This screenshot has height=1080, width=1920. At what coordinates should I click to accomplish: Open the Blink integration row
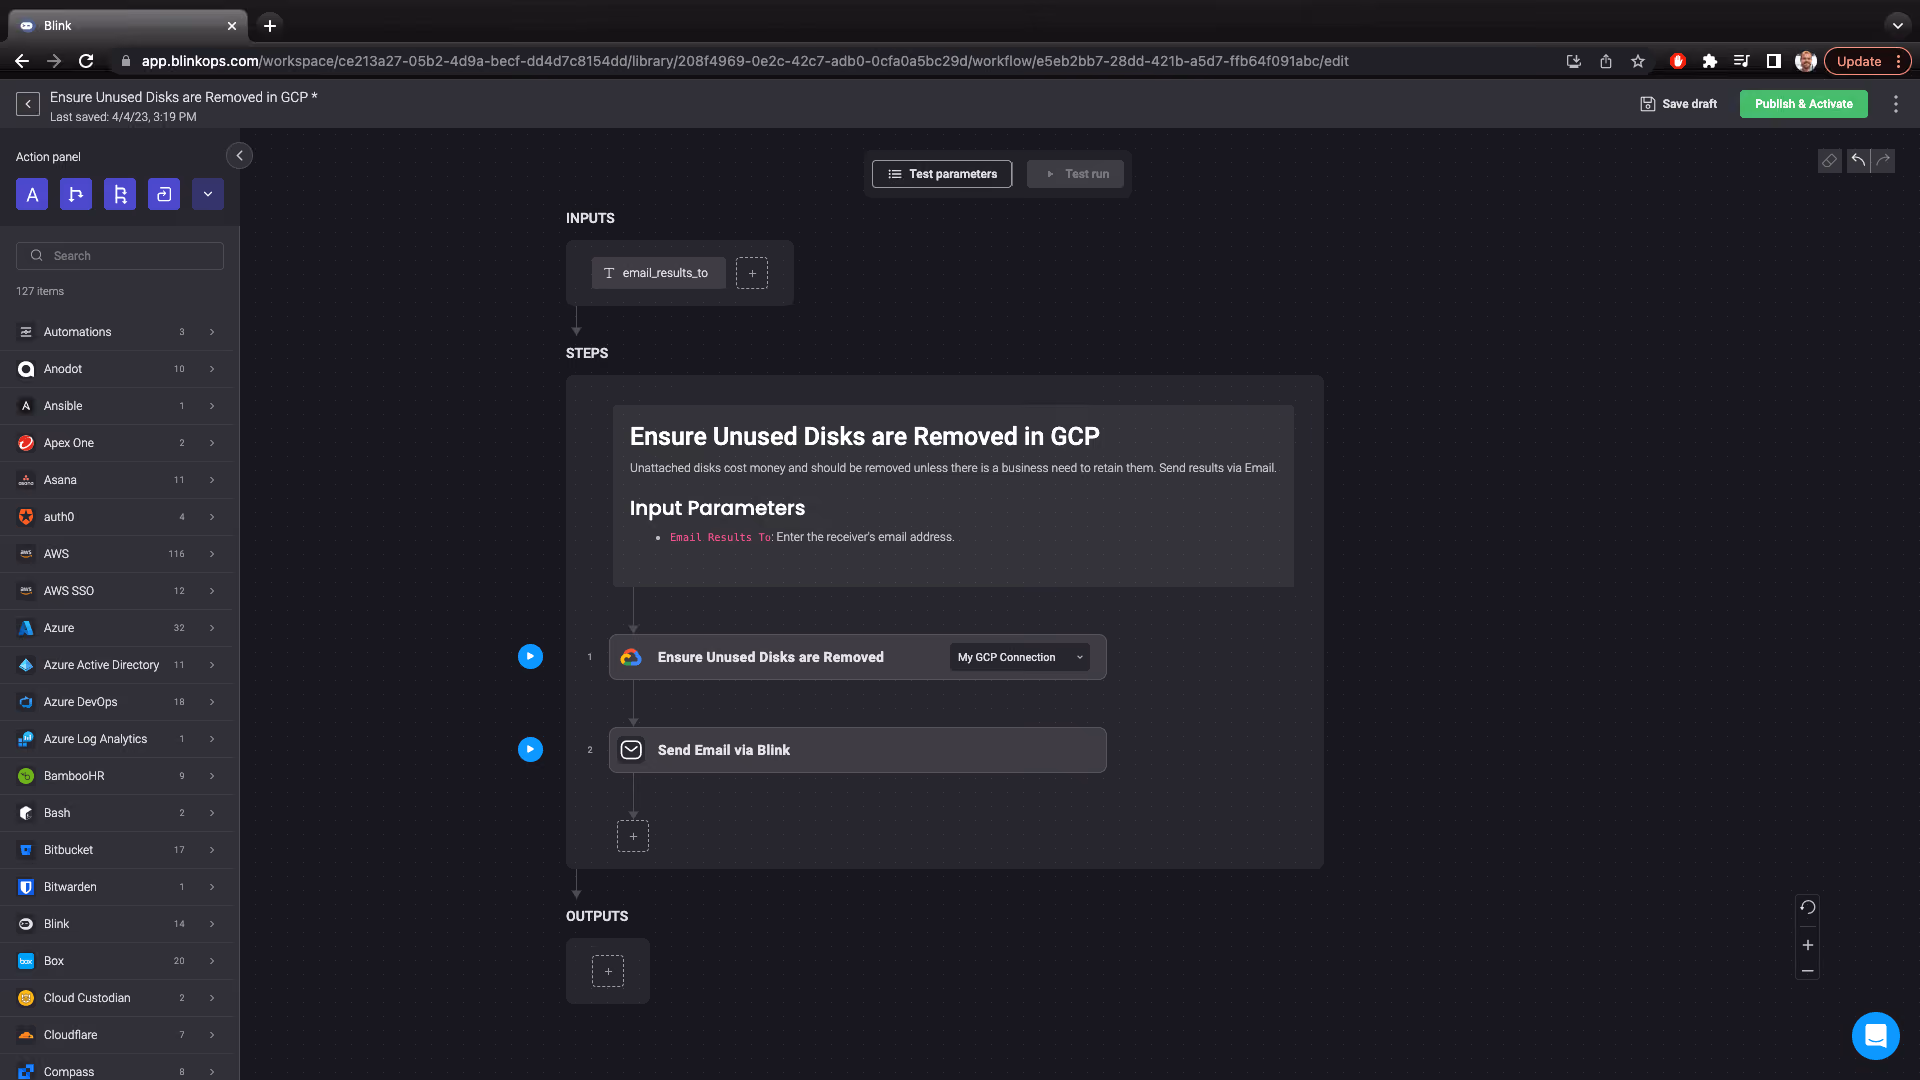click(x=116, y=924)
